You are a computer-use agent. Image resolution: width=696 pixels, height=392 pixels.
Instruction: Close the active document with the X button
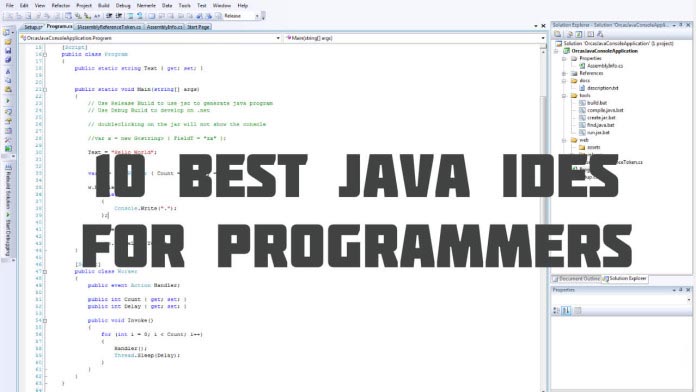[543, 26]
